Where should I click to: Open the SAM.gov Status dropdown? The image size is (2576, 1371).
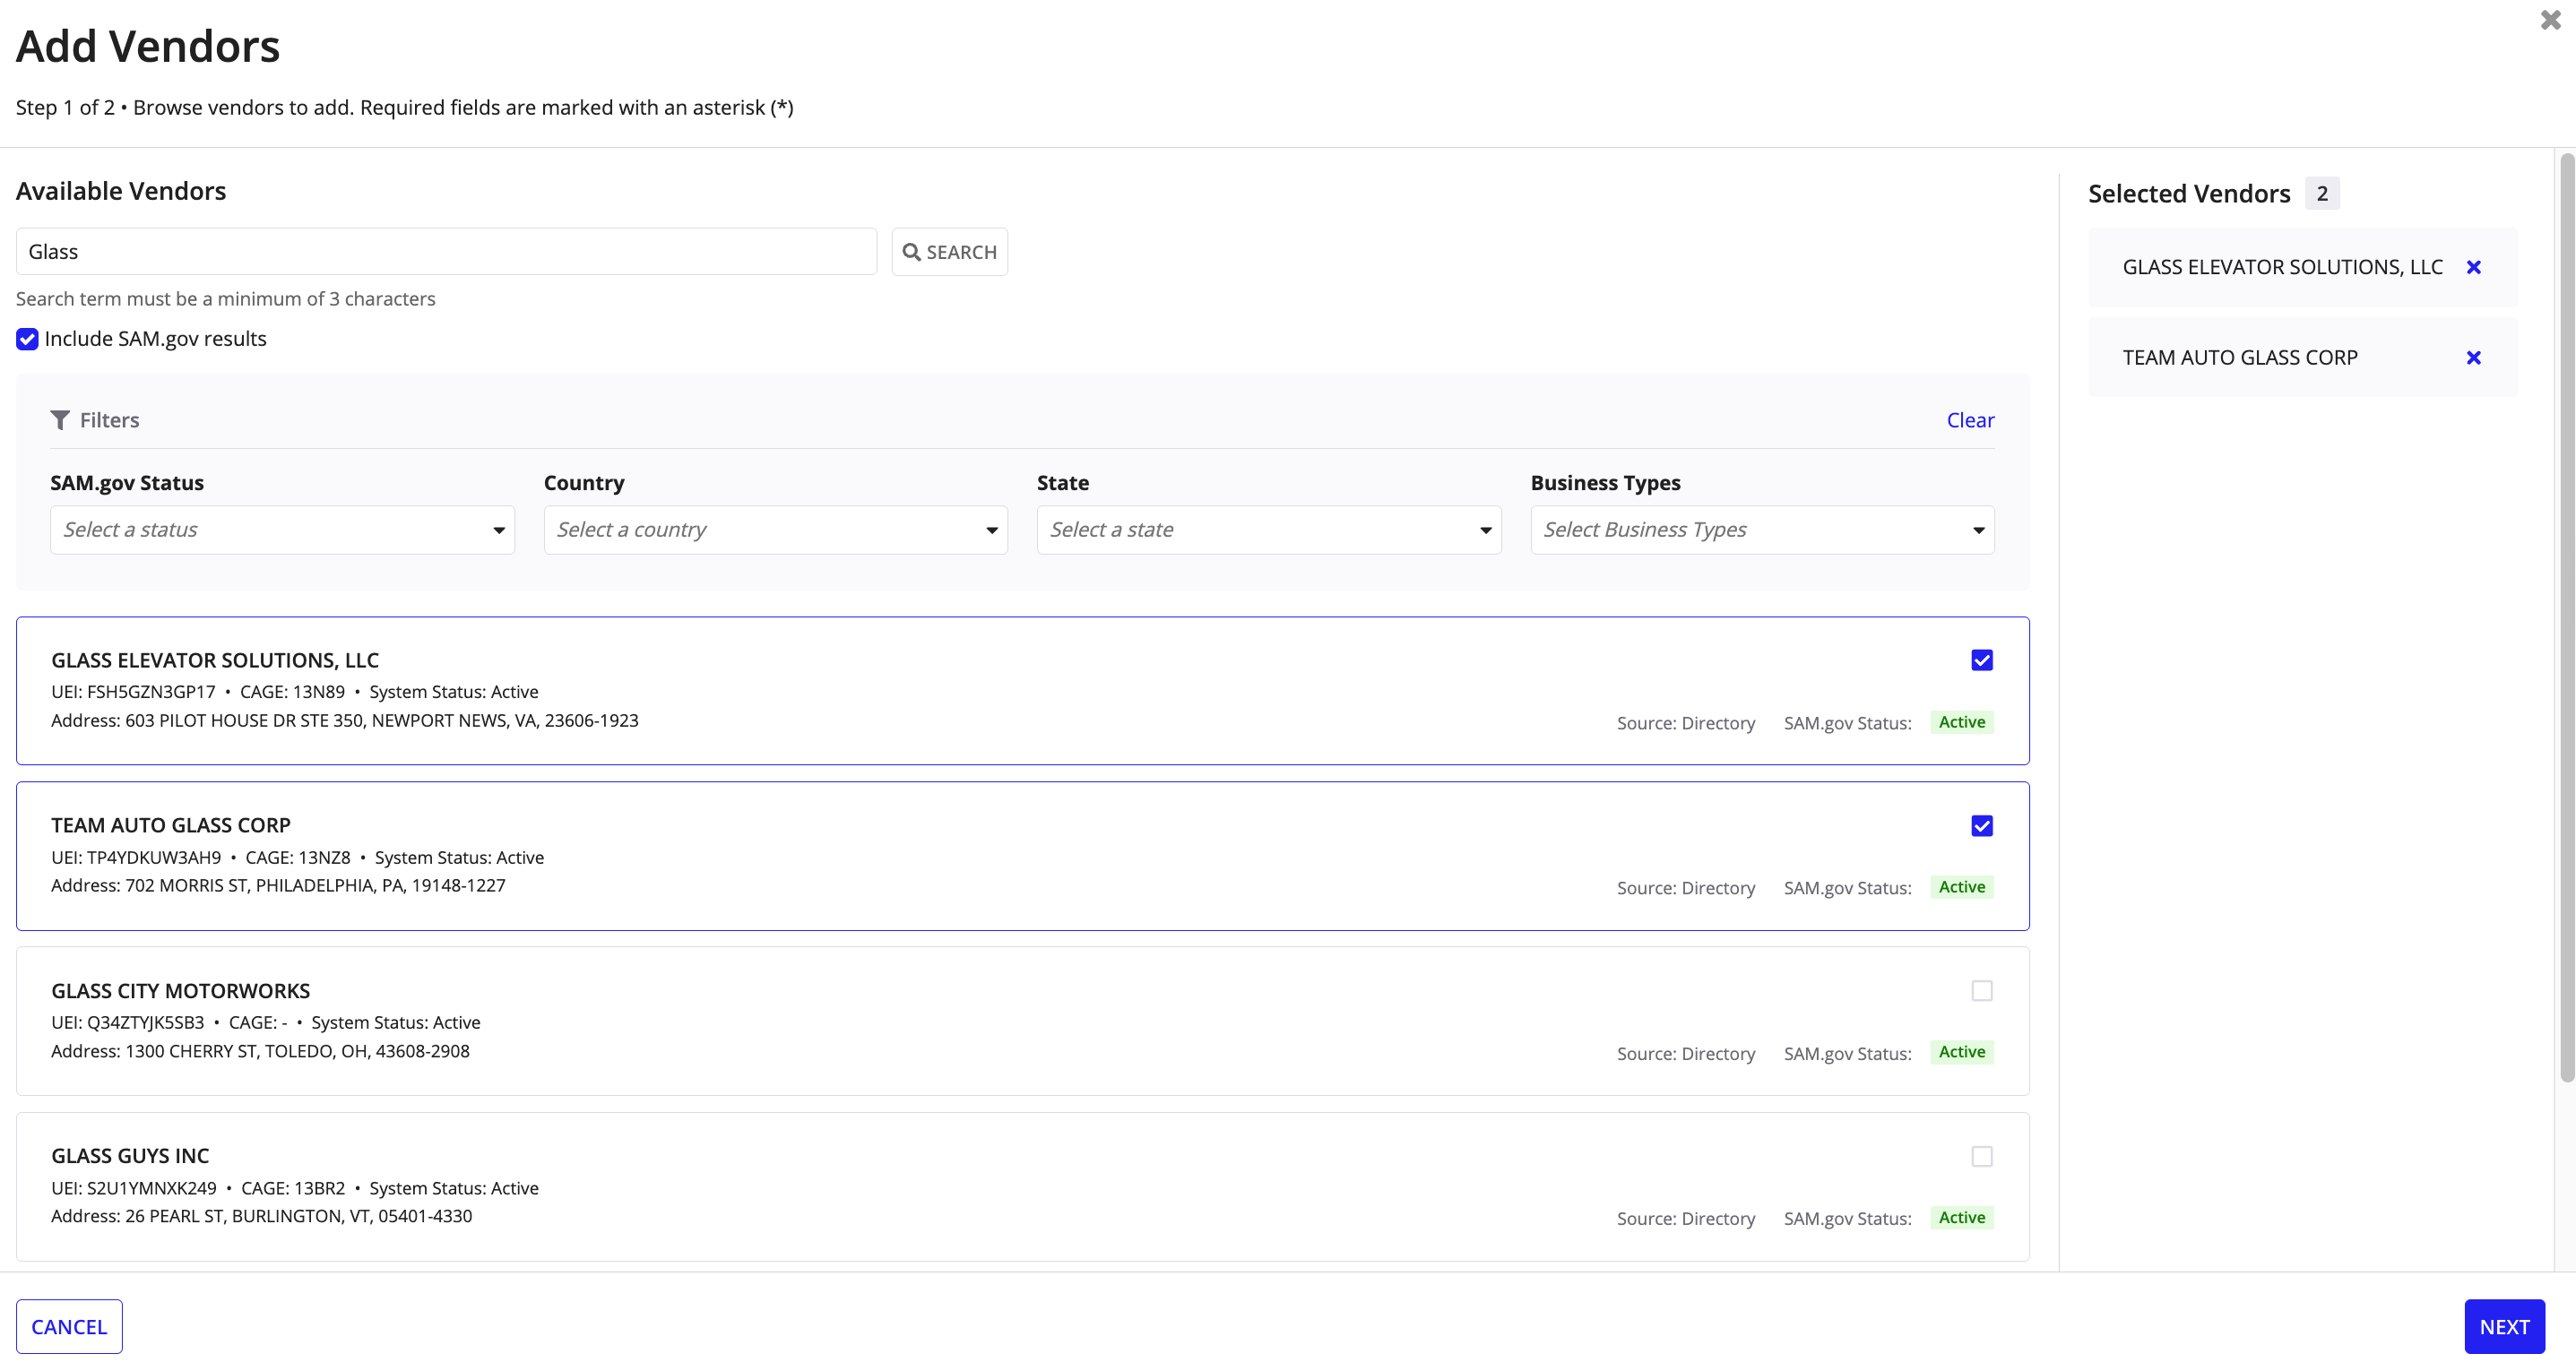[x=282, y=530]
